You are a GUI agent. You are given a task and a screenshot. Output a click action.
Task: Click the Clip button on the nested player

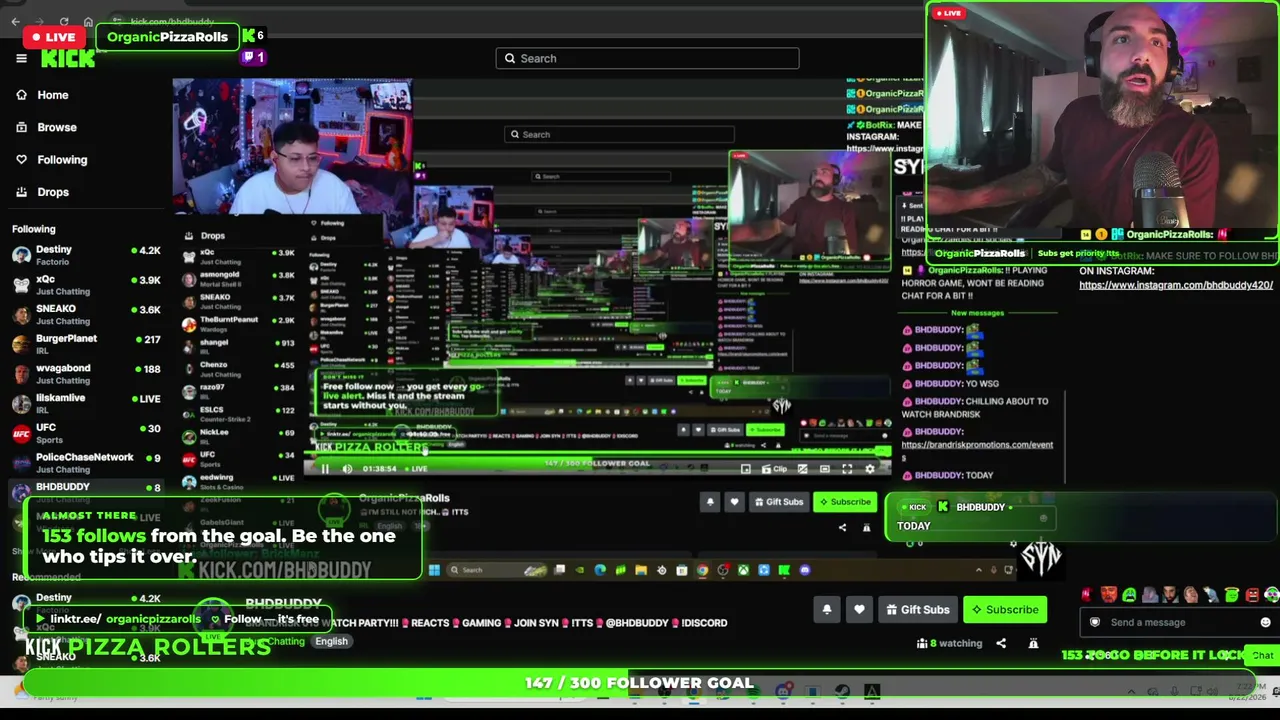[x=773, y=469]
